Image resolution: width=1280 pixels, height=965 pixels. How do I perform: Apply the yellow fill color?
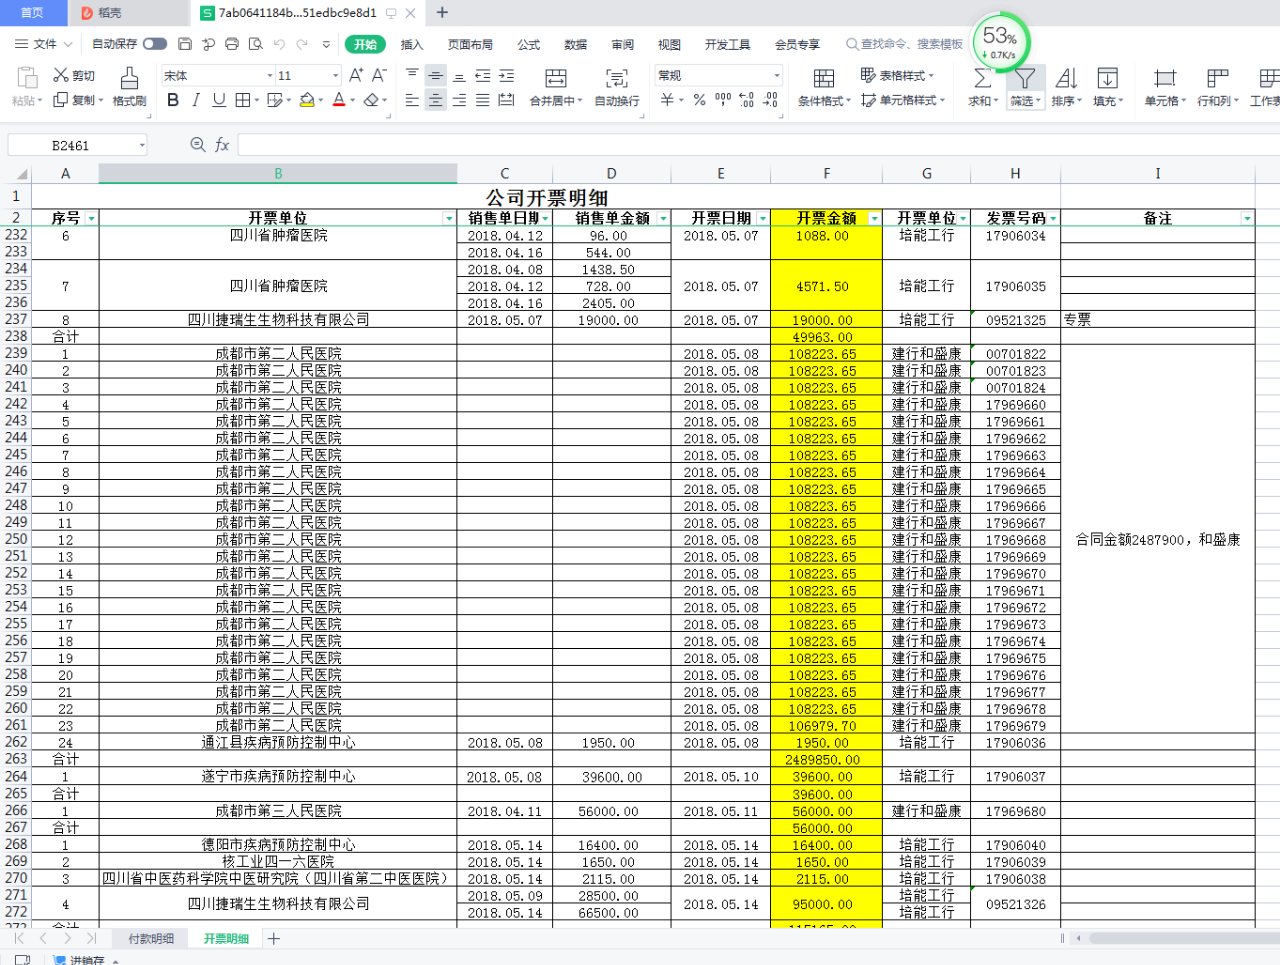tap(307, 100)
